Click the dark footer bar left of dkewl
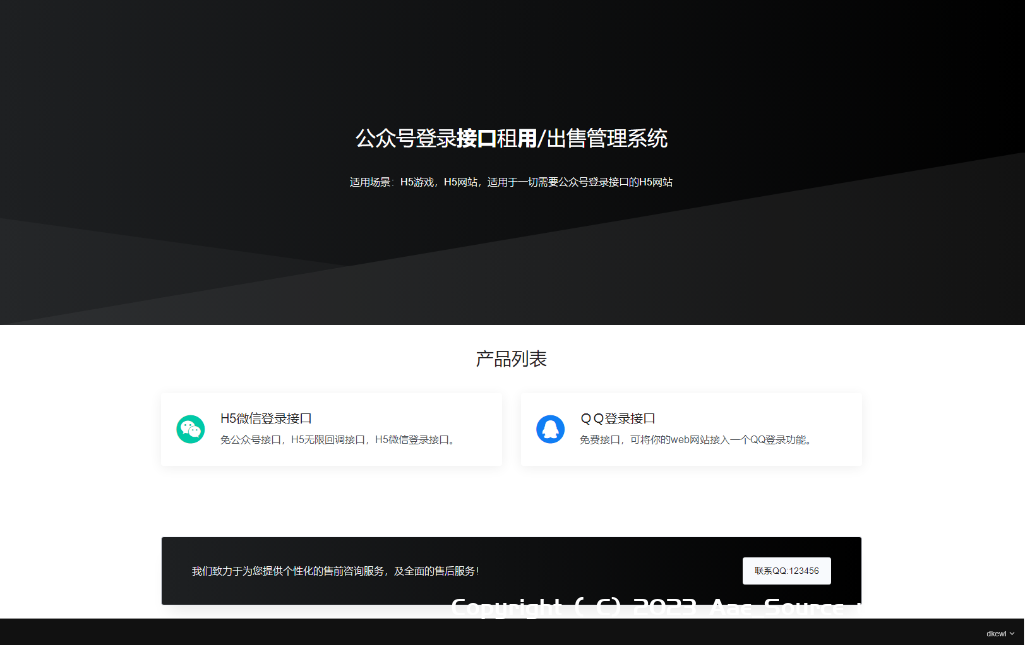The width and height of the screenshot is (1025, 645). 500,633
